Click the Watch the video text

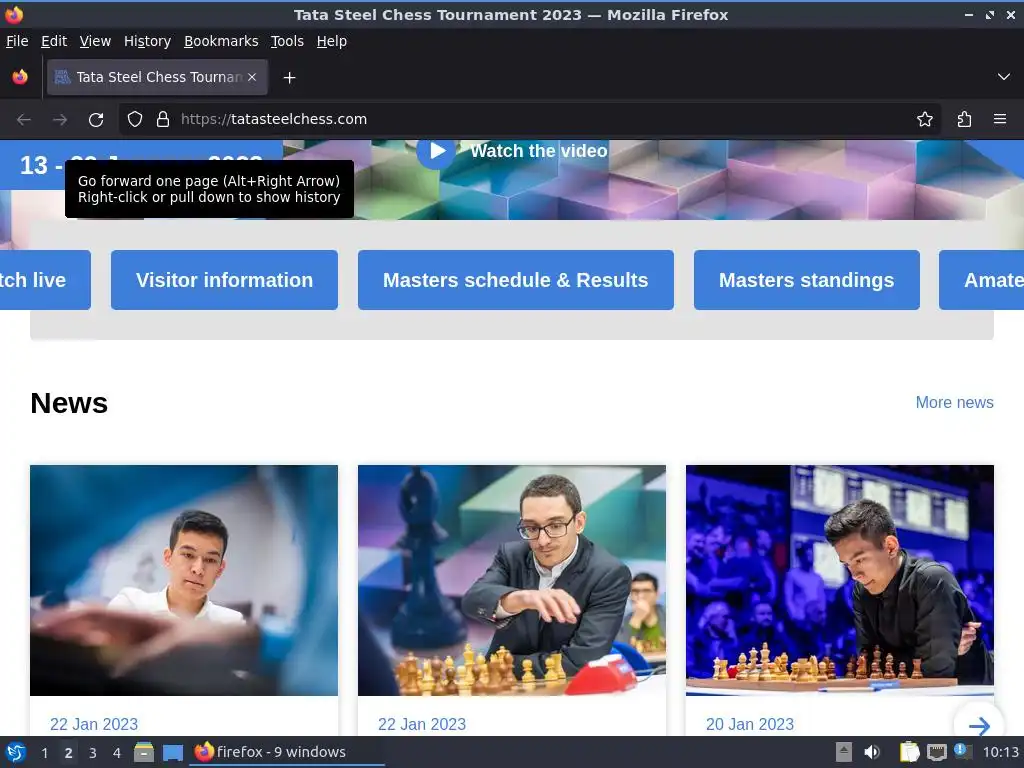(539, 151)
